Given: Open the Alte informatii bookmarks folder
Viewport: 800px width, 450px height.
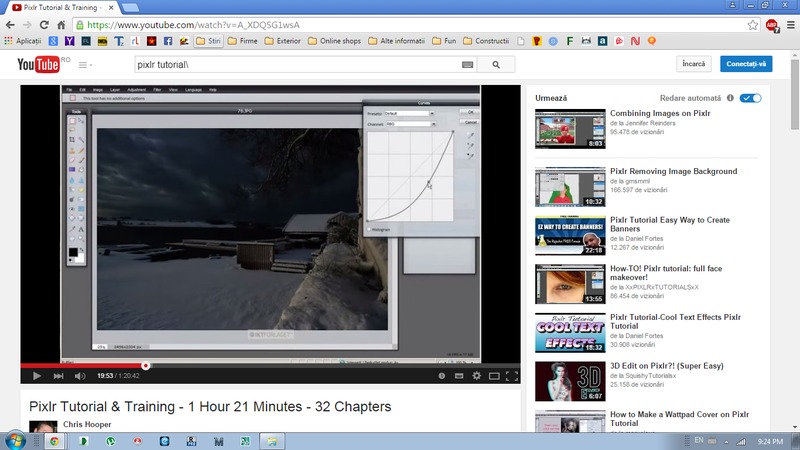Looking at the screenshot, I should pos(396,41).
